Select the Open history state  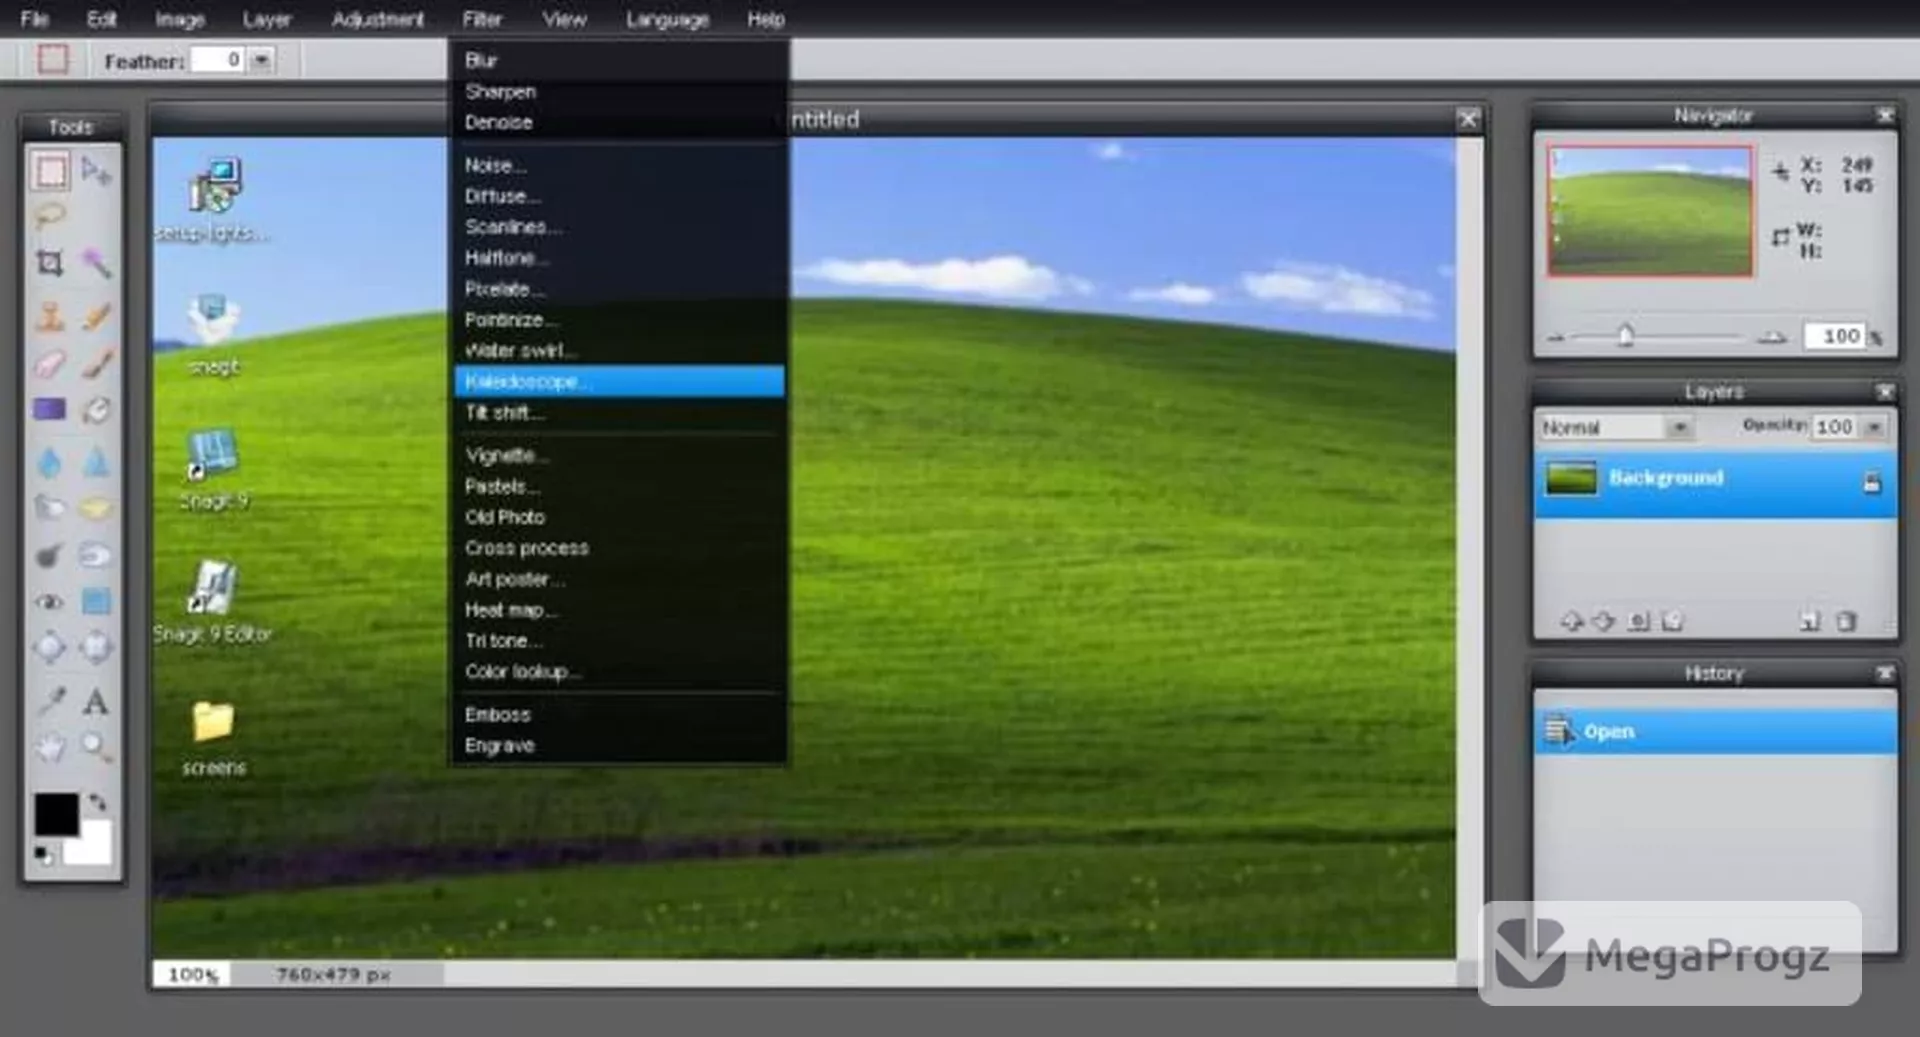1716,731
